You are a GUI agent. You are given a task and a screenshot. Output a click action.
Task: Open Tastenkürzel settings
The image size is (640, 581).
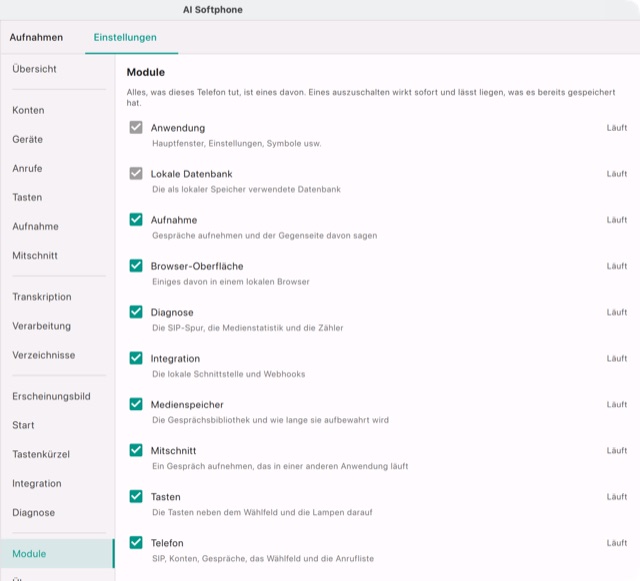click(x=41, y=454)
